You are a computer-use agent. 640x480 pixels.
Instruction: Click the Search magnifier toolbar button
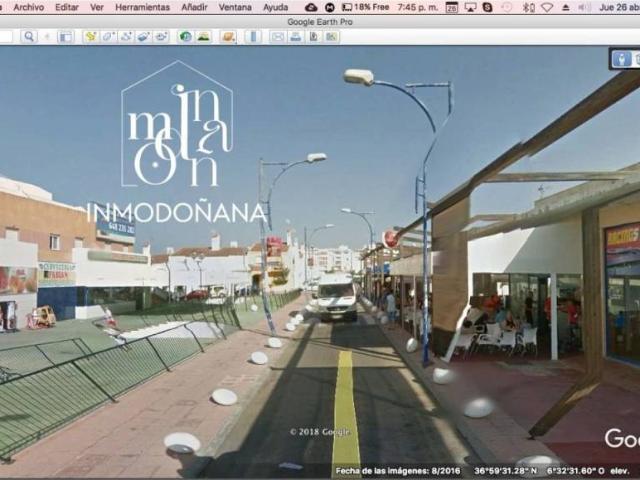click(x=29, y=37)
